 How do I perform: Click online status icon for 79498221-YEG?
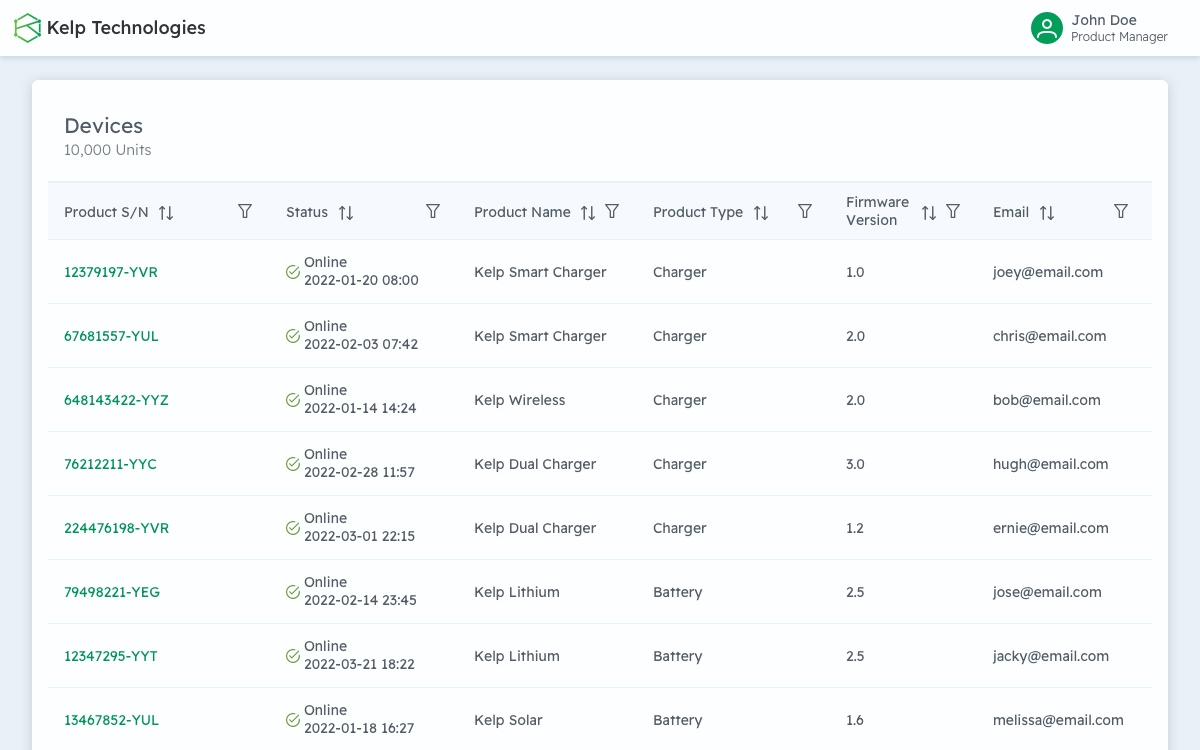click(293, 592)
